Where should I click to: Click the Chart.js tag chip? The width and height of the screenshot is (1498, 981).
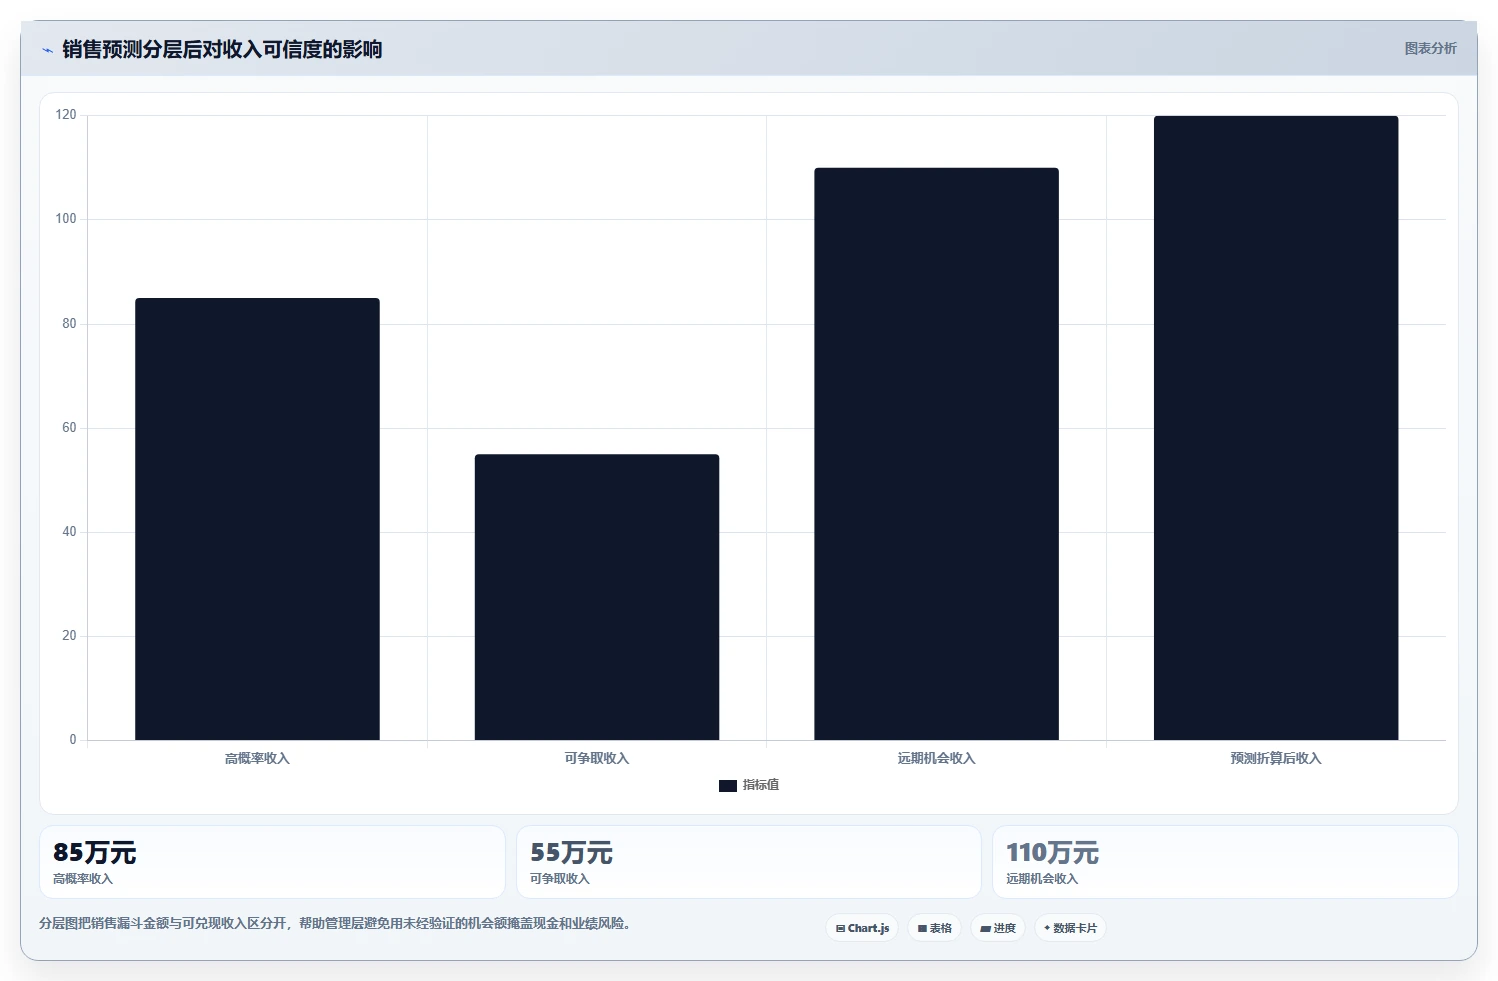coord(862,928)
